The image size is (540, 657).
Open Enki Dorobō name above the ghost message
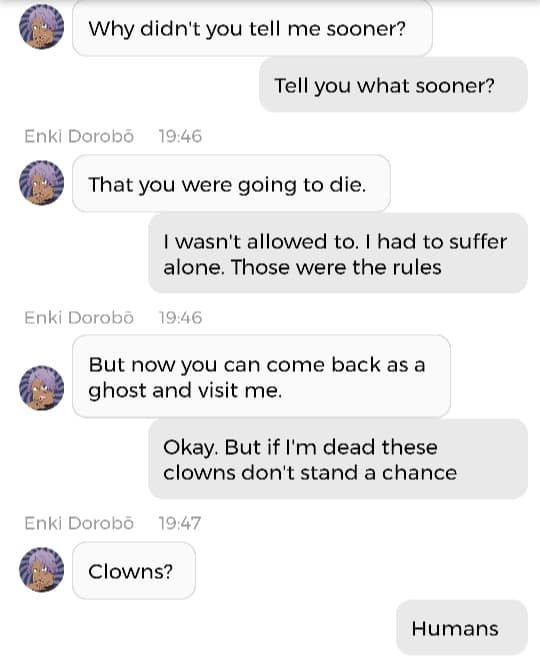coord(79,318)
